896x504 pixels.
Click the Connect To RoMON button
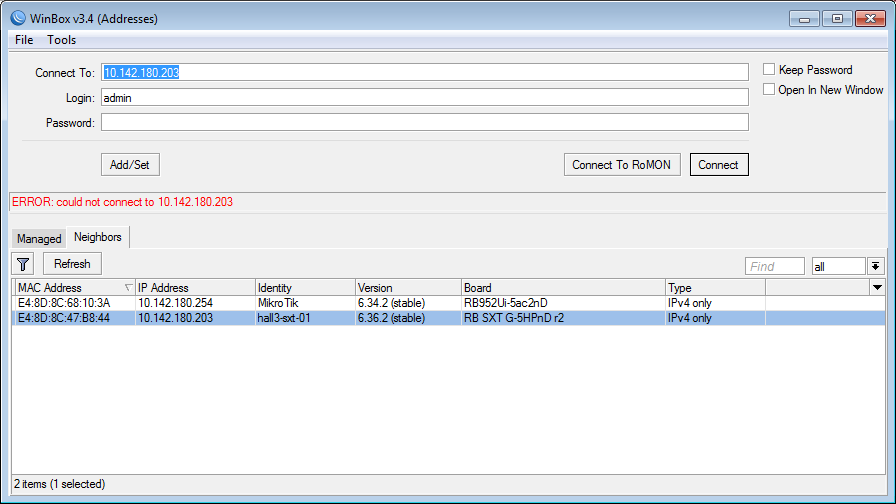click(622, 165)
